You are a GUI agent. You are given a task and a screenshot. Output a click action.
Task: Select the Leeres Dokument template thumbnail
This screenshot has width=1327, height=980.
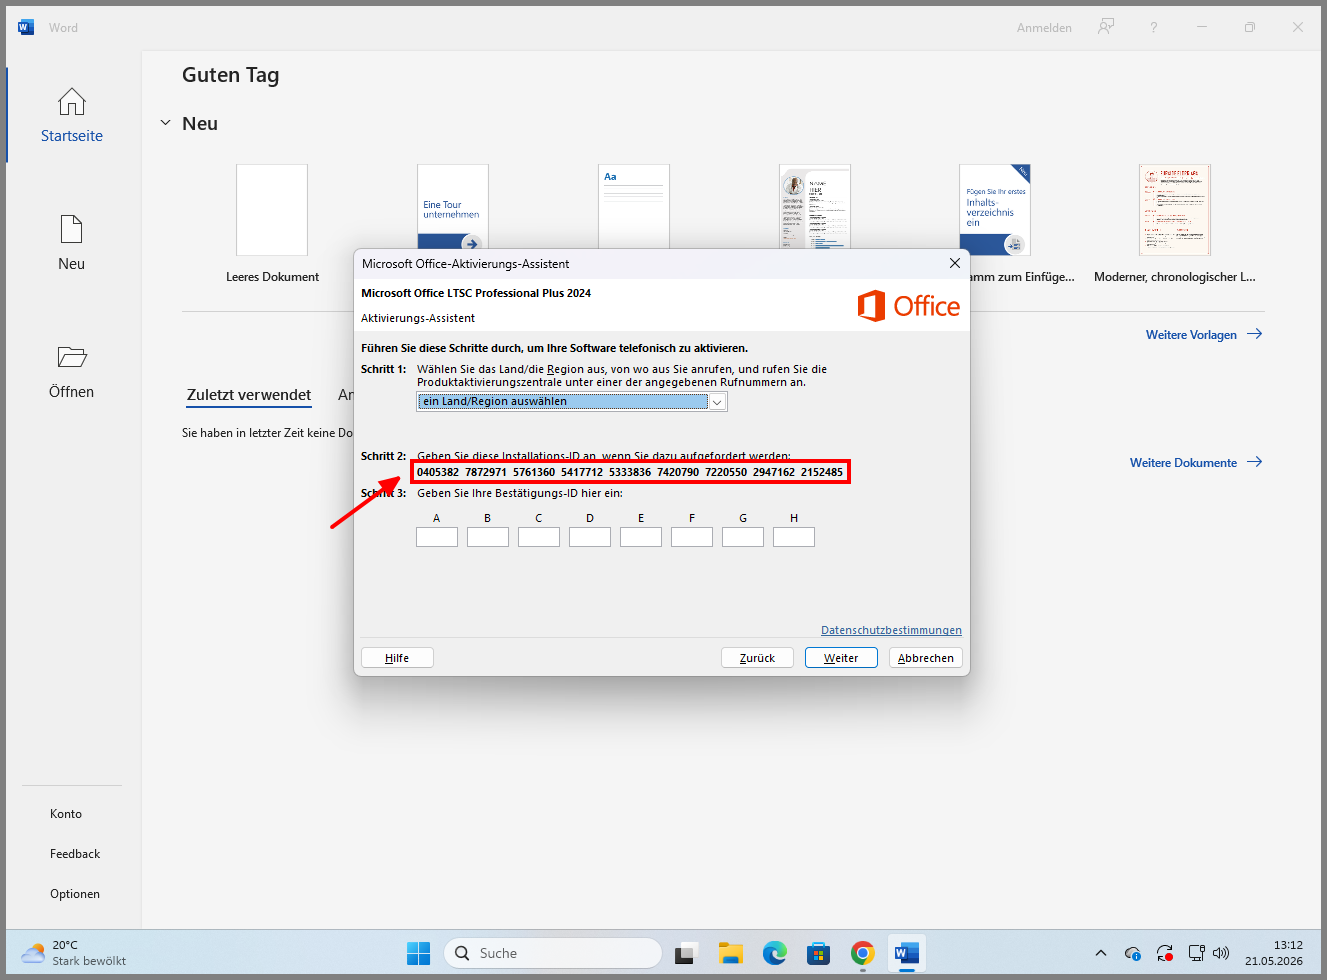272,210
